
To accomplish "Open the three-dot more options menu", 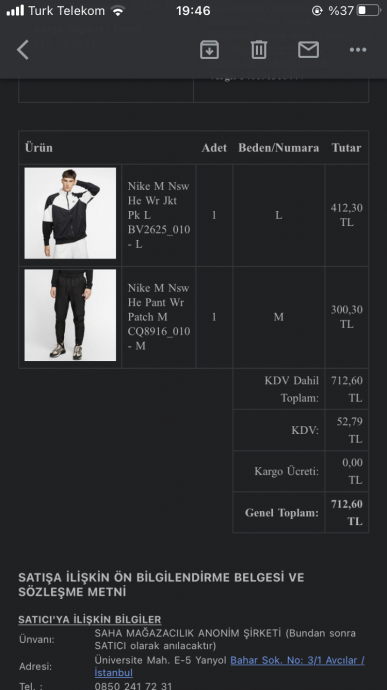I will point(358,50).
